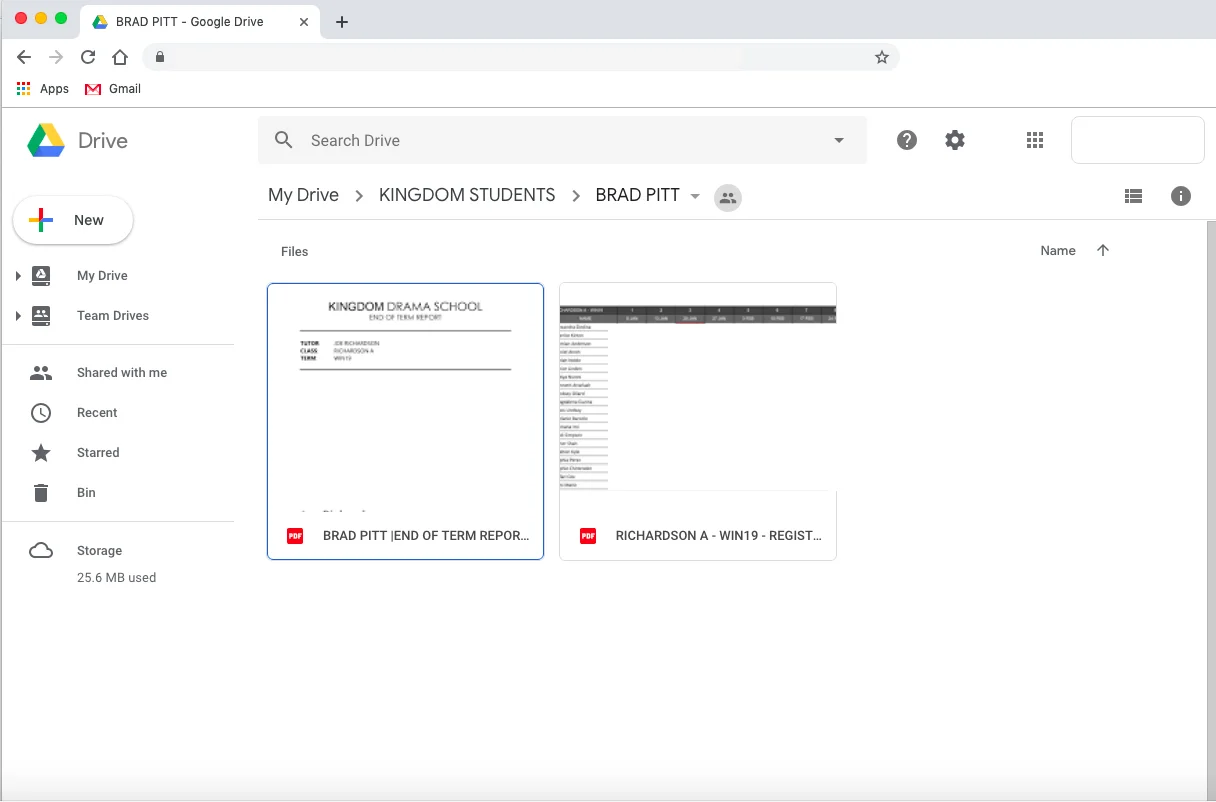This screenshot has height=802, width=1216.
Task: Go forward in browser
Action: pos(56,57)
